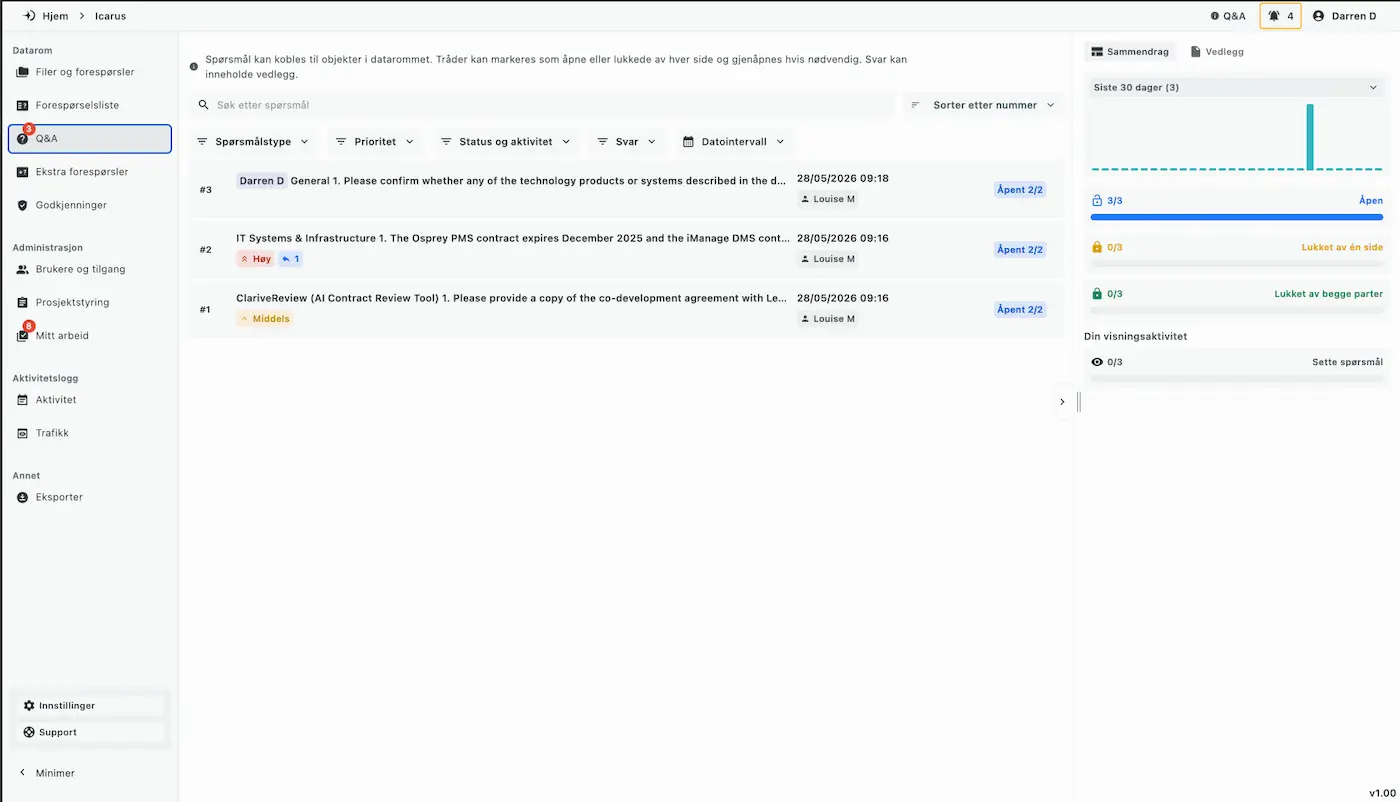The width and height of the screenshot is (1400, 802).
Task: Click the eye icon under Din visningsaktivitet
Action: 1097,362
